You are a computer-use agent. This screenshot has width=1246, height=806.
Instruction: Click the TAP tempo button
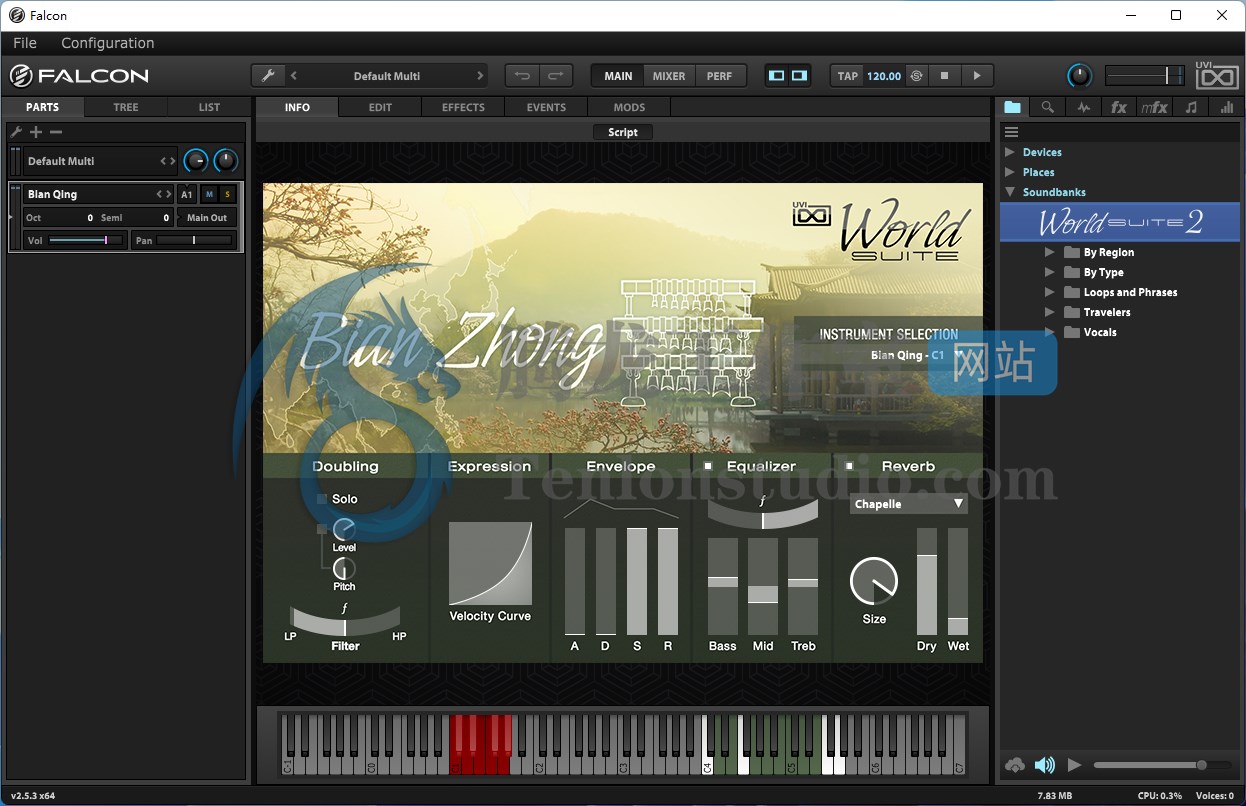[x=848, y=76]
